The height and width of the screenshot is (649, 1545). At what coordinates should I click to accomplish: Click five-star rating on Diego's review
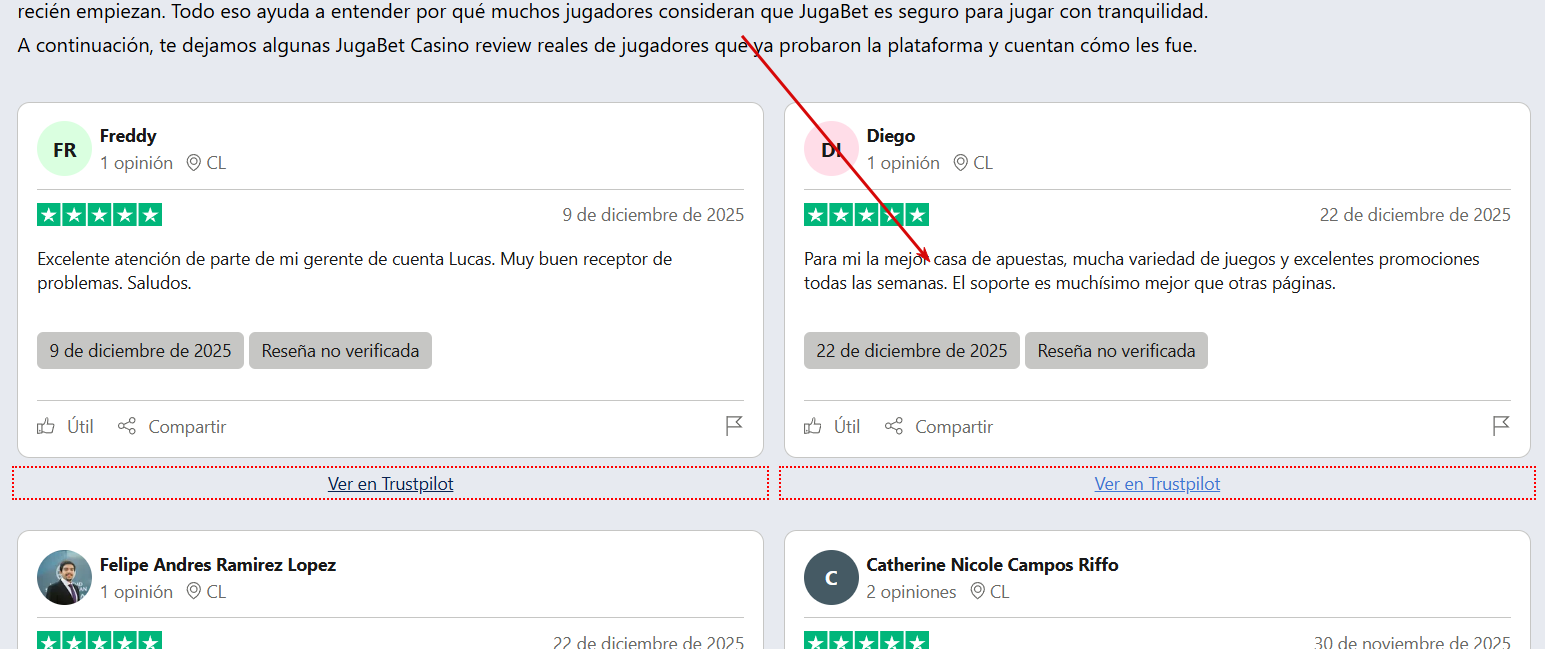coord(866,215)
